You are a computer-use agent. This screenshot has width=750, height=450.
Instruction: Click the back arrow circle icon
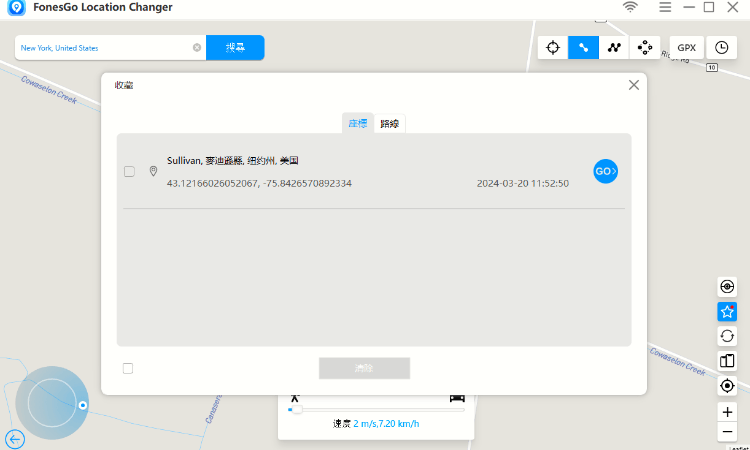15,439
